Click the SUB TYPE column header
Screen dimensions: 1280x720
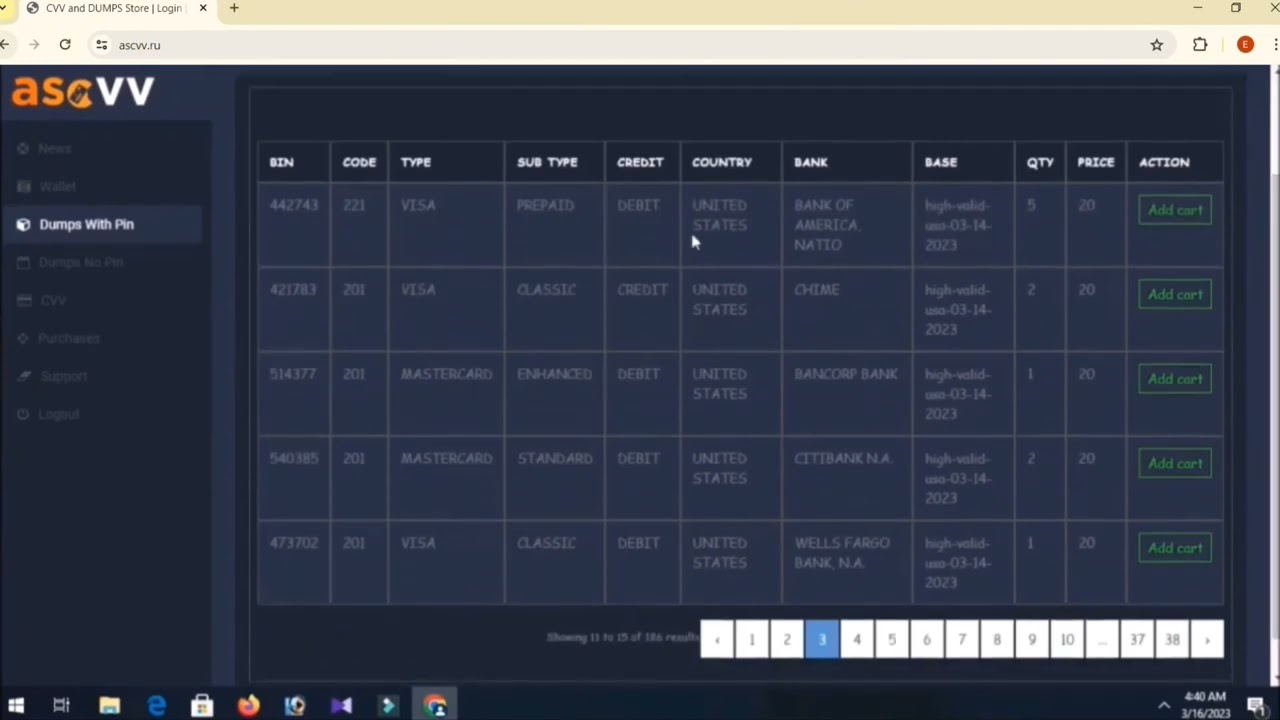pyautogui.click(x=547, y=162)
